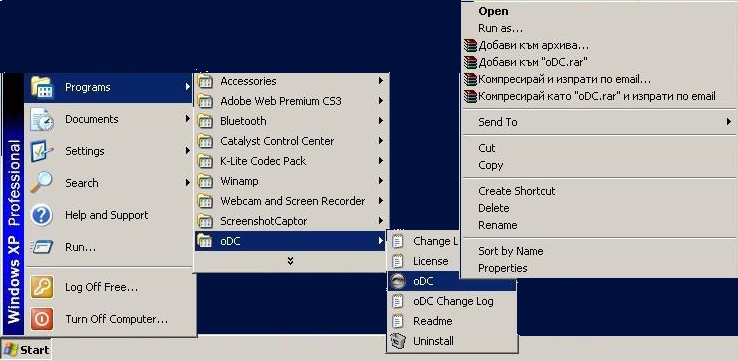Viewport: 738px width, 361px height.
Task: Click the License notepad icon
Action: coord(398,261)
